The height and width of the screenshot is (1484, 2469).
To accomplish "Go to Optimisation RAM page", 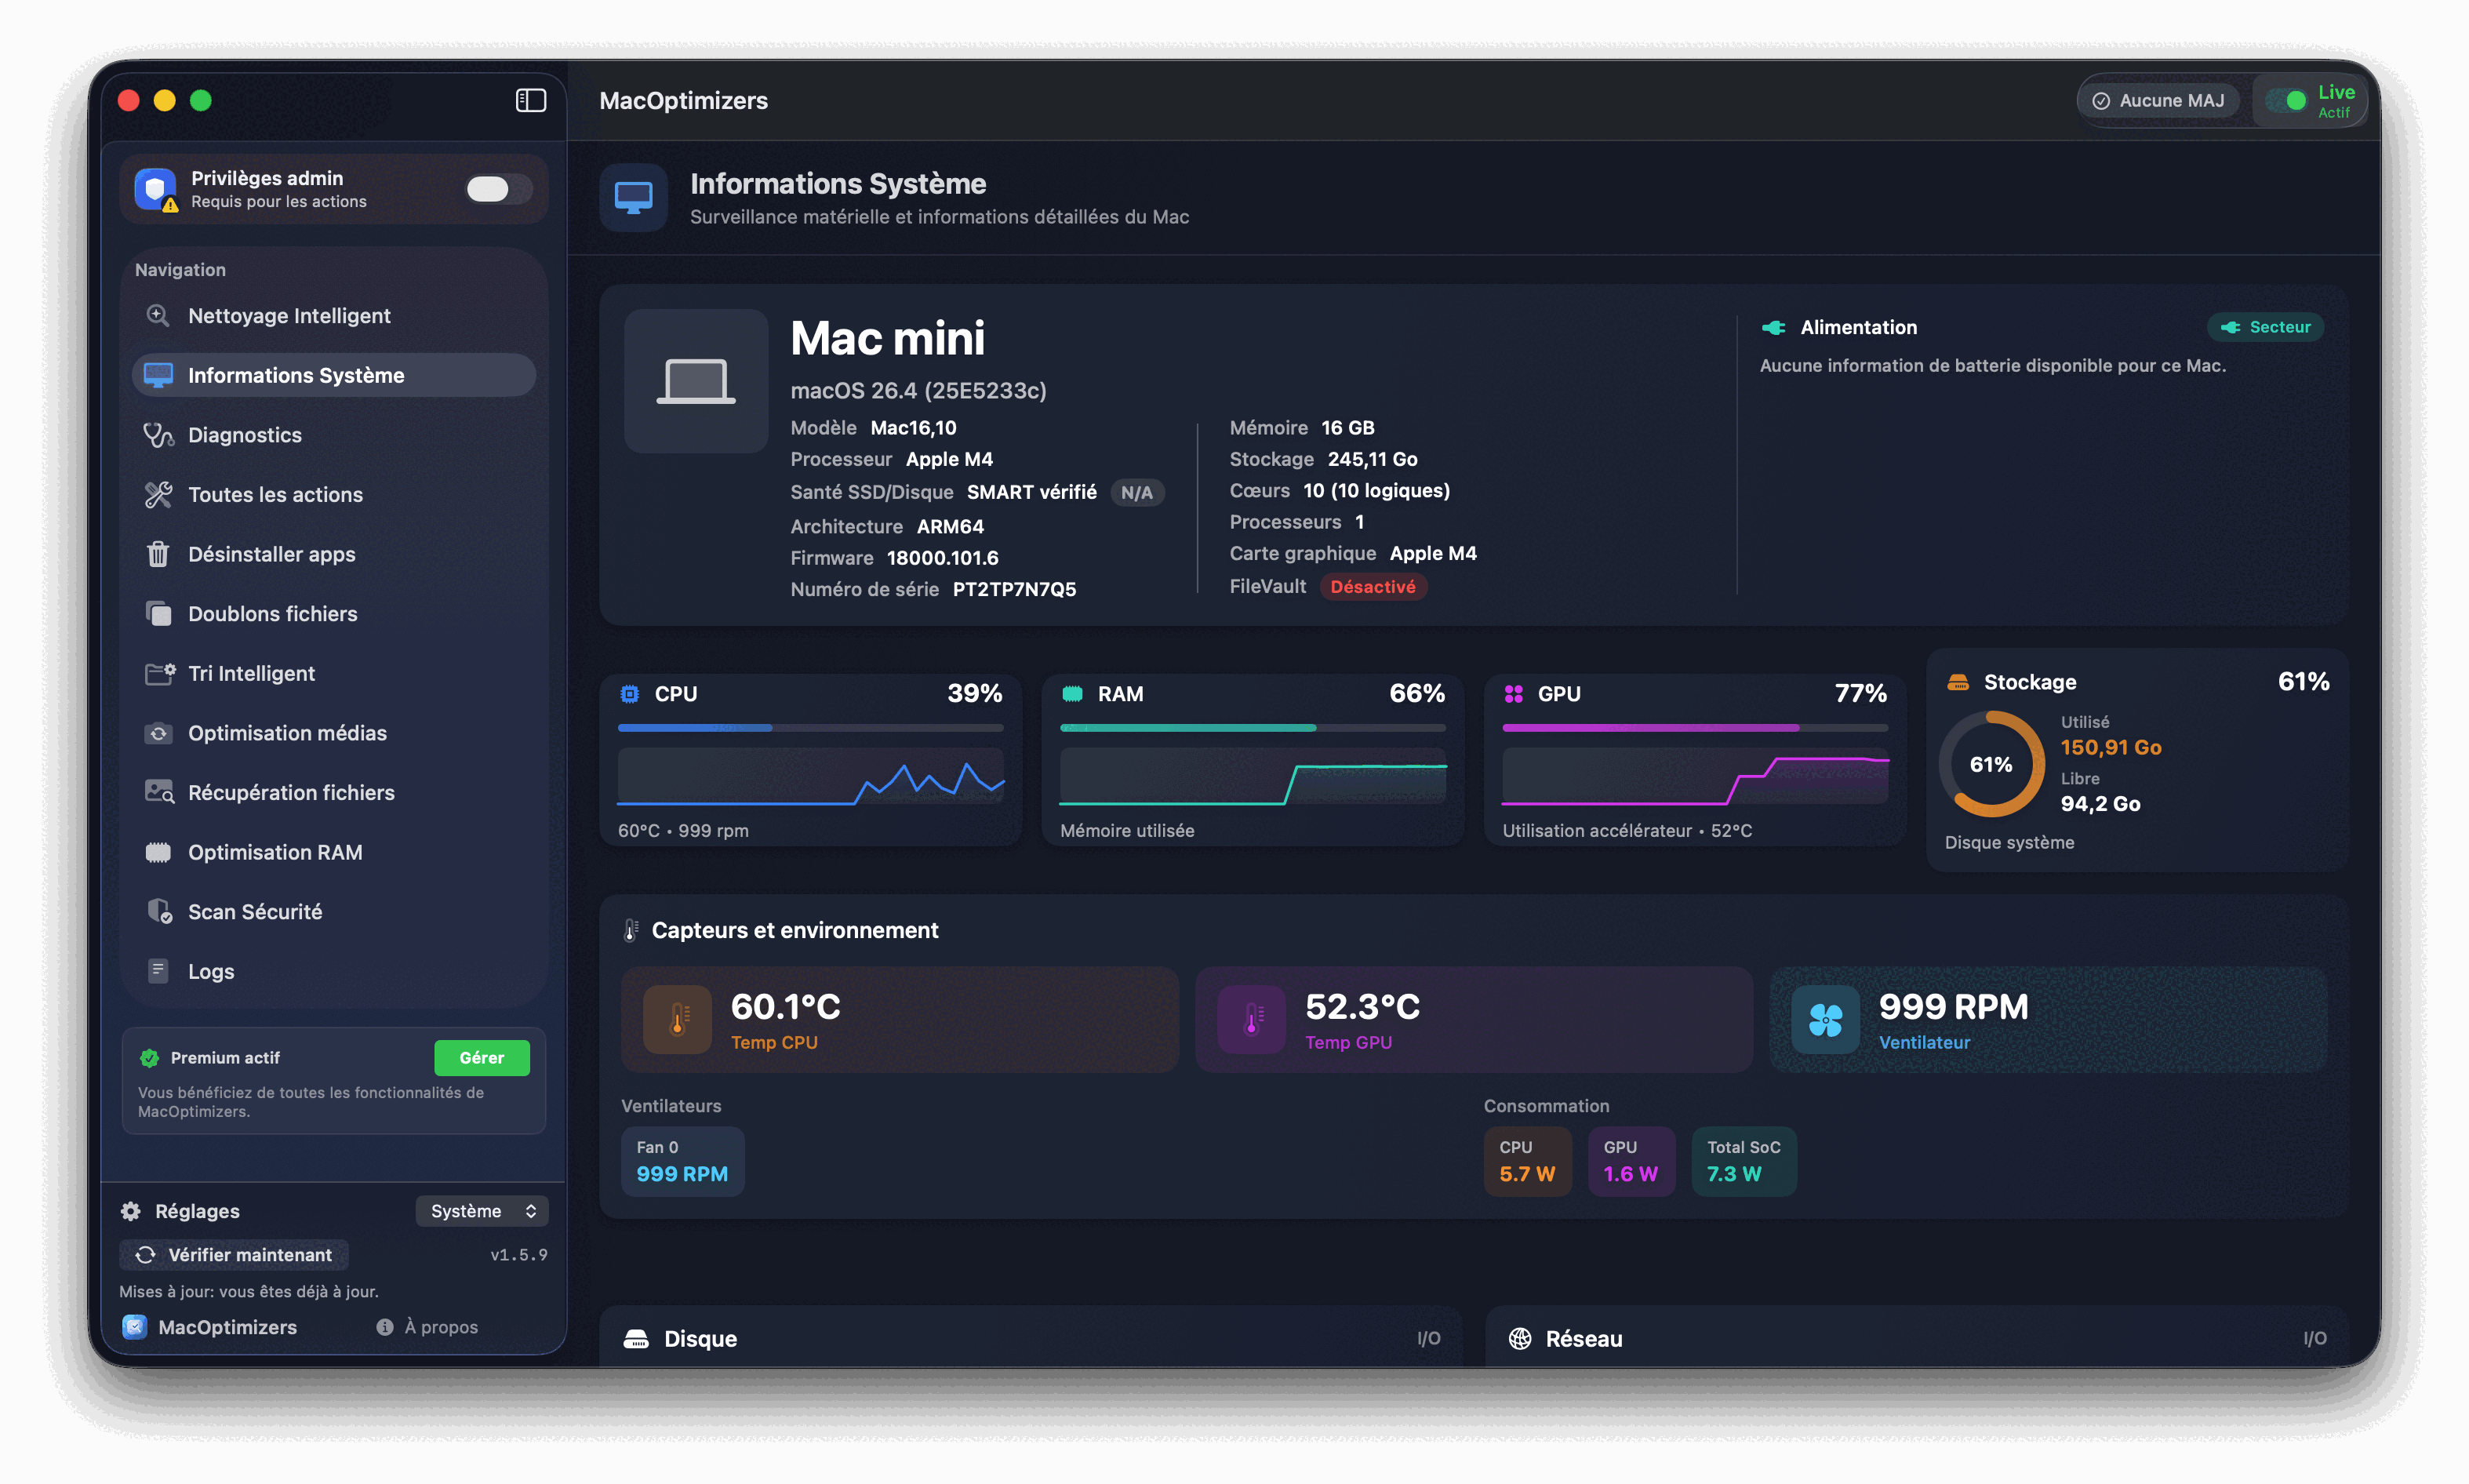I will tap(275, 852).
